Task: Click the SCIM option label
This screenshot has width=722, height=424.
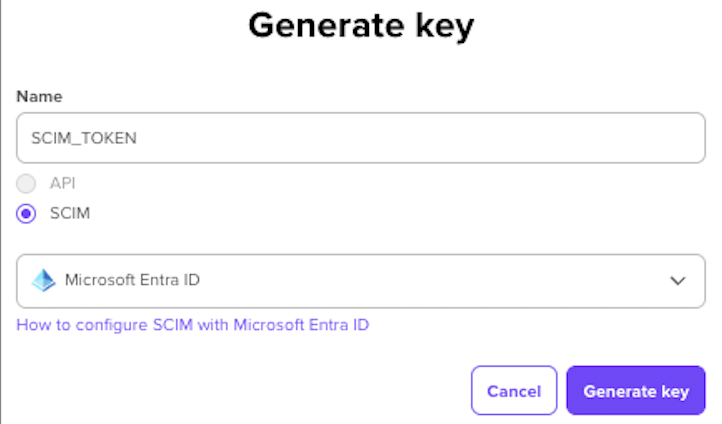Action: tap(70, 213)
